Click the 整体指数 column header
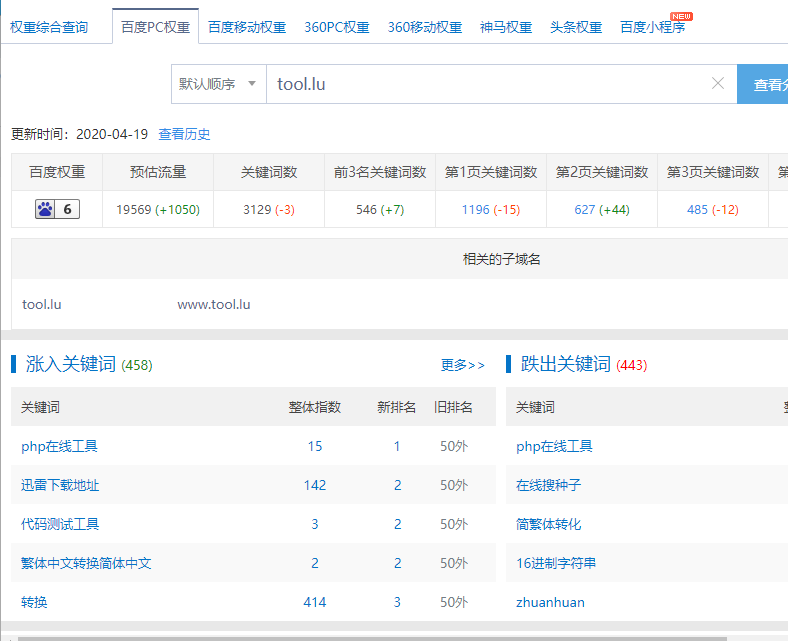Image resolution: width=788 pixels, height=641 pixels. coord(315,407)
